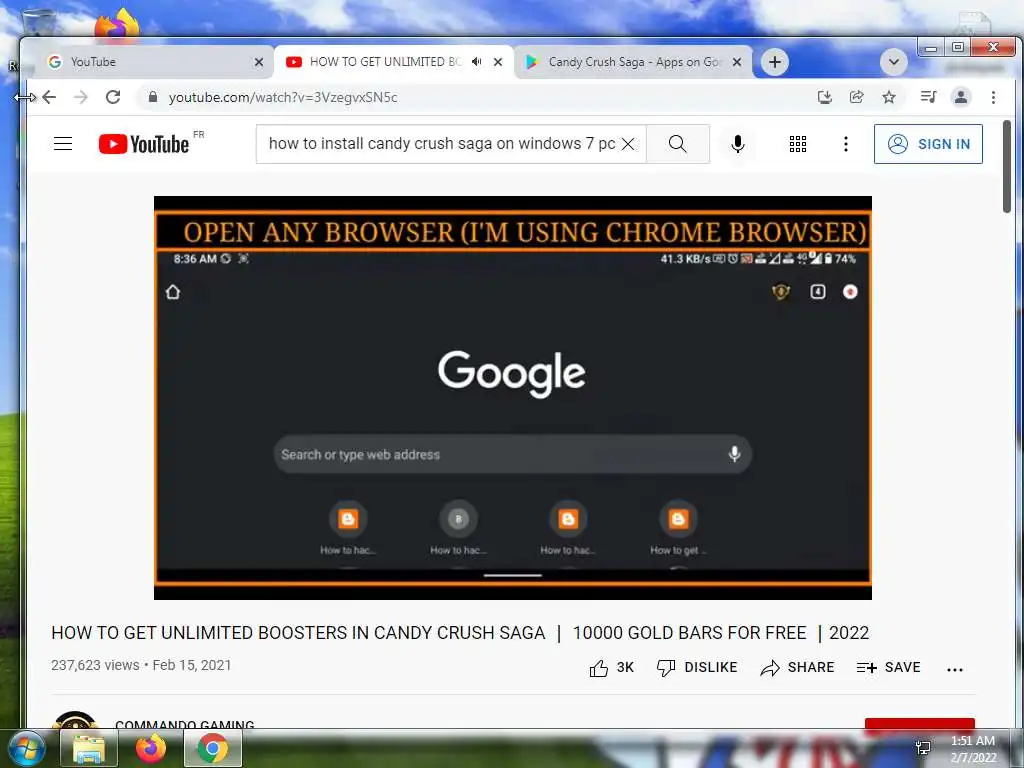1024x768 pixels.
Task: Click the video title text
Action: 460,633
